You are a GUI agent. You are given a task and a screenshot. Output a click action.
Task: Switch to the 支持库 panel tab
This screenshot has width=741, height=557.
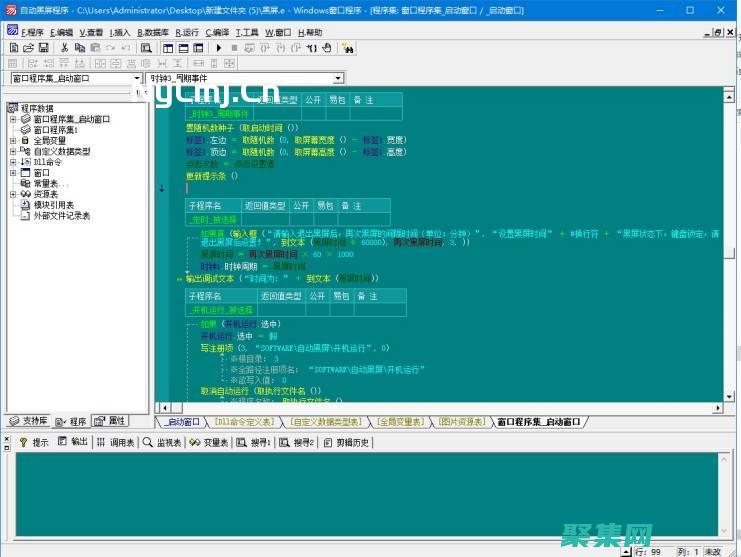point(28,421)
